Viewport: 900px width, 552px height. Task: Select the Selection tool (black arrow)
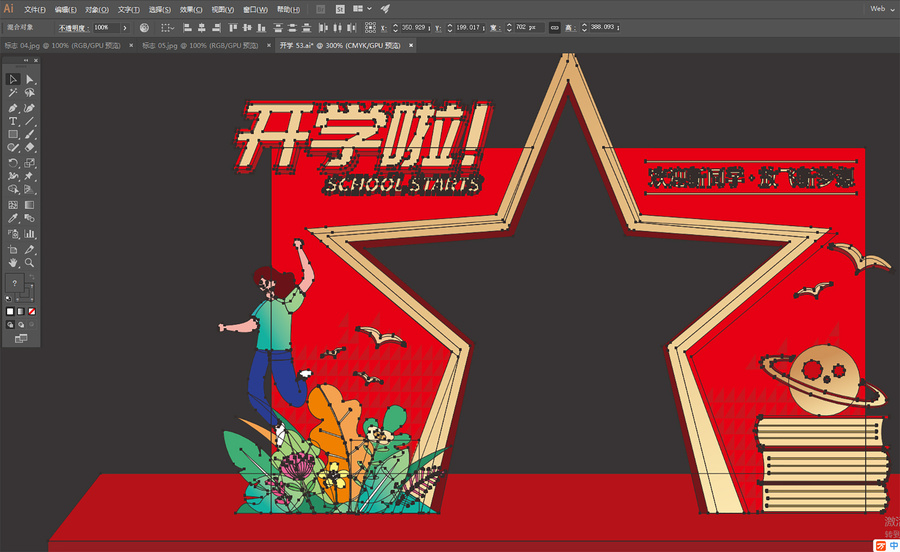pos(13,79)
